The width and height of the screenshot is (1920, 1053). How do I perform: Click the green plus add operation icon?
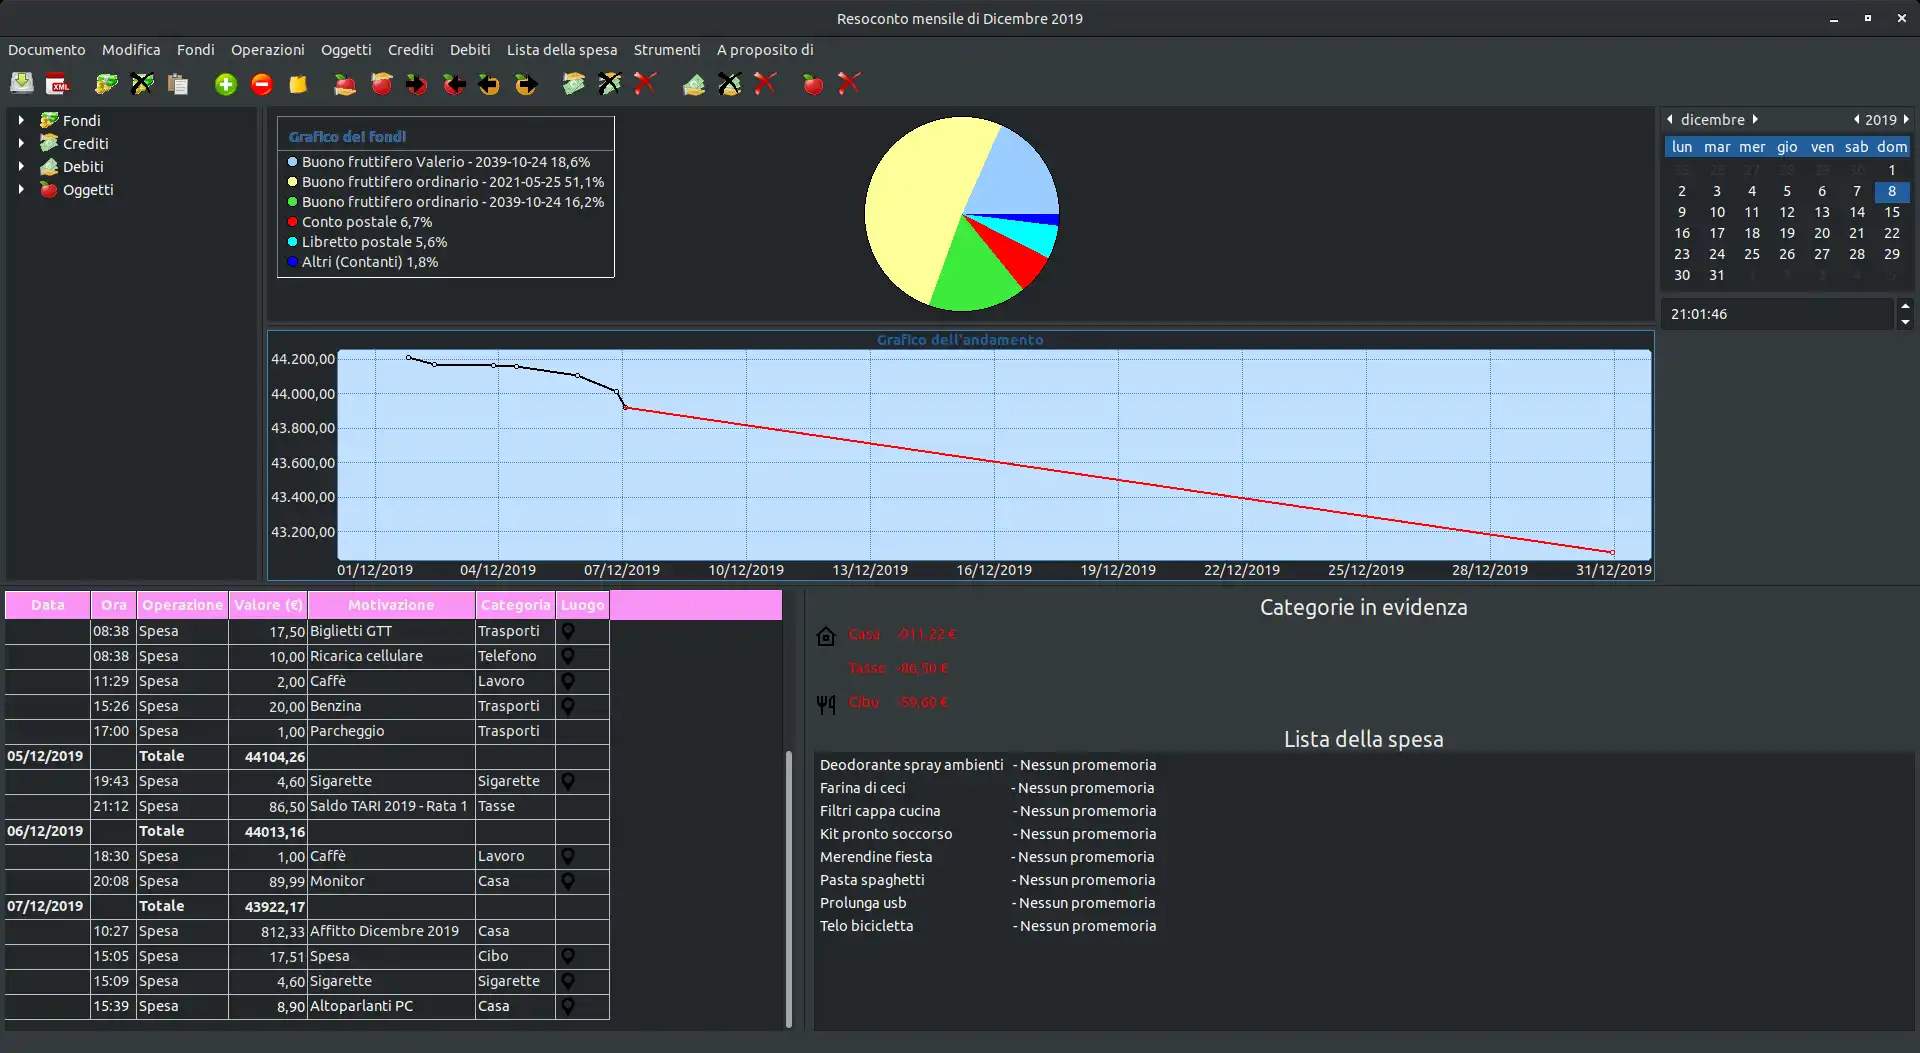[226, 84]
